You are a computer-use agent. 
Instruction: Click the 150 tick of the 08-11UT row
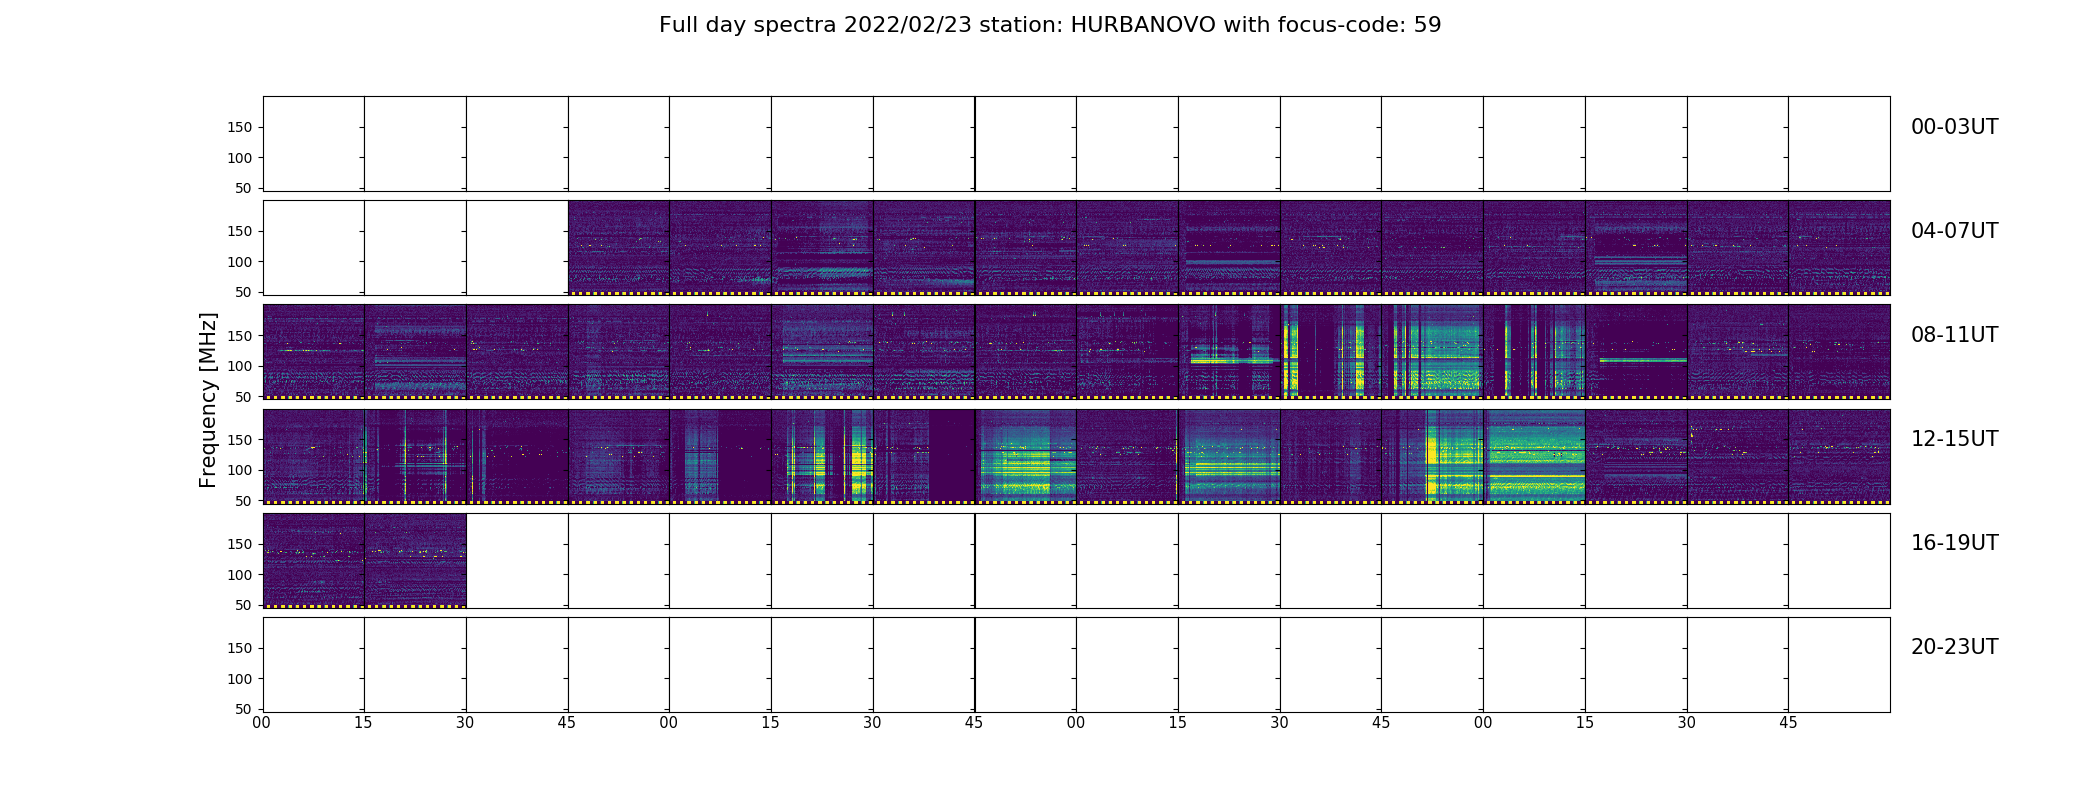240,335
